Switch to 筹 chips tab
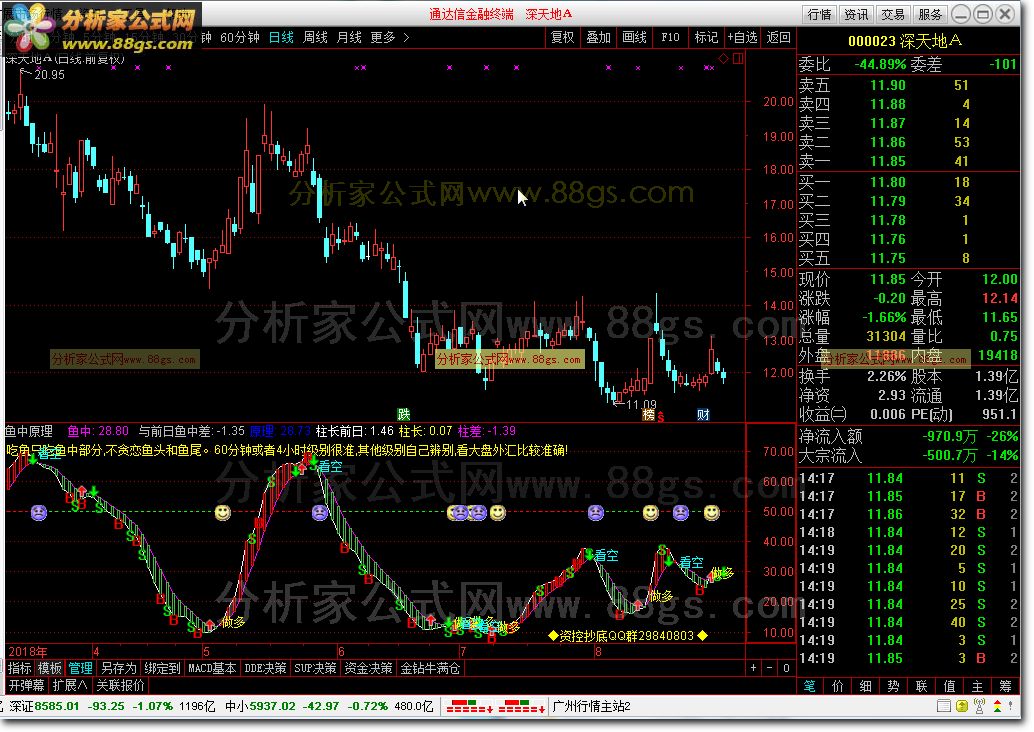The height and width of the screenshot is (732, 1034). point(1006,686)
